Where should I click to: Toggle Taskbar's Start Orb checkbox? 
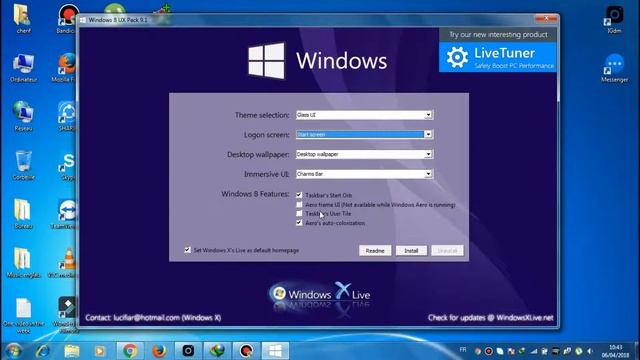point(299,195)
